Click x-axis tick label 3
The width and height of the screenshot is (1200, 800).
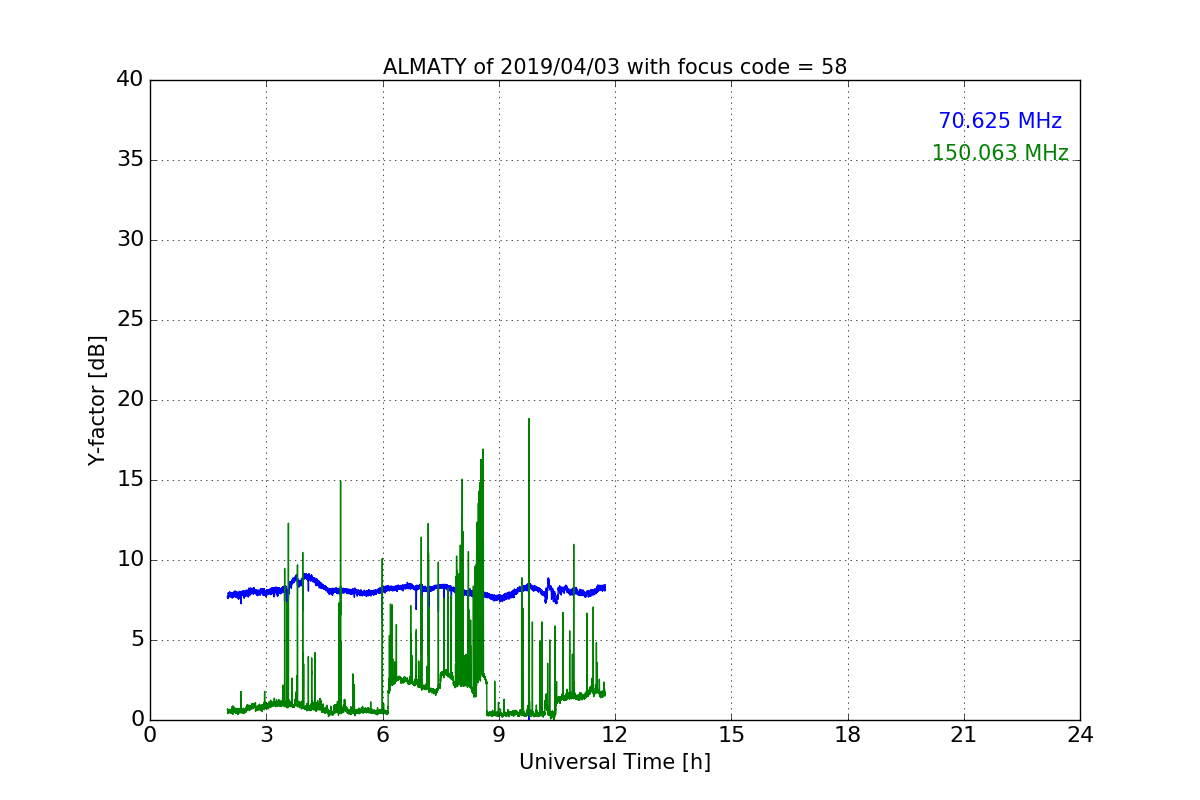(266, 735)
